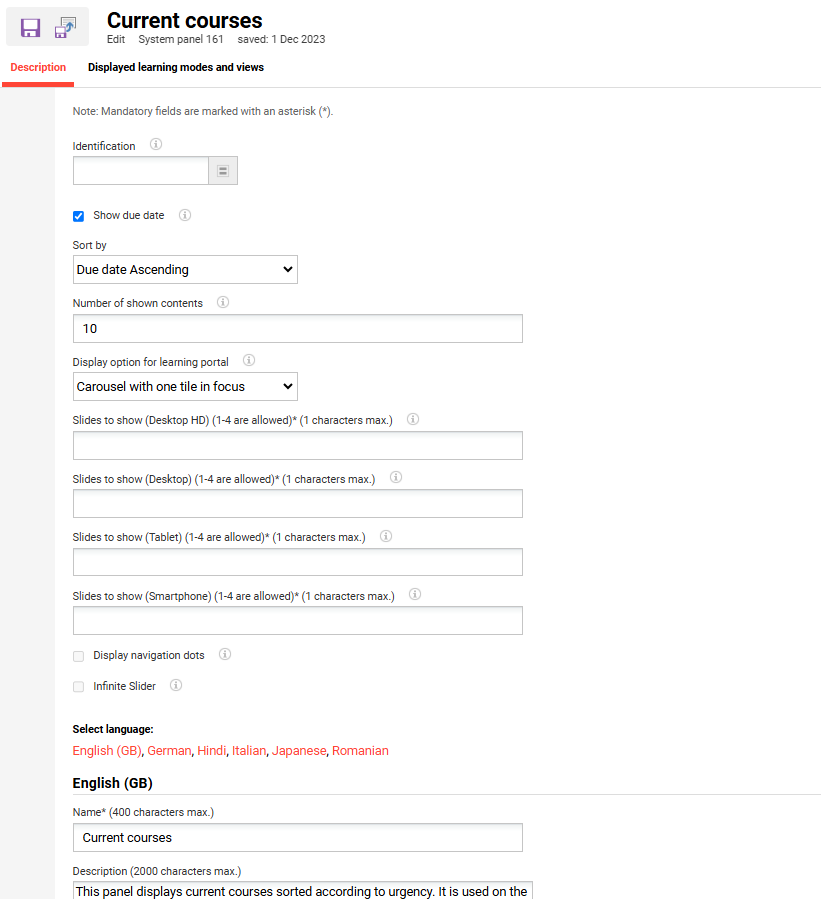Click info icon next to Infinite Slider
The height and width of the screenshot is (899, 821).
click(x=176, y=686)
